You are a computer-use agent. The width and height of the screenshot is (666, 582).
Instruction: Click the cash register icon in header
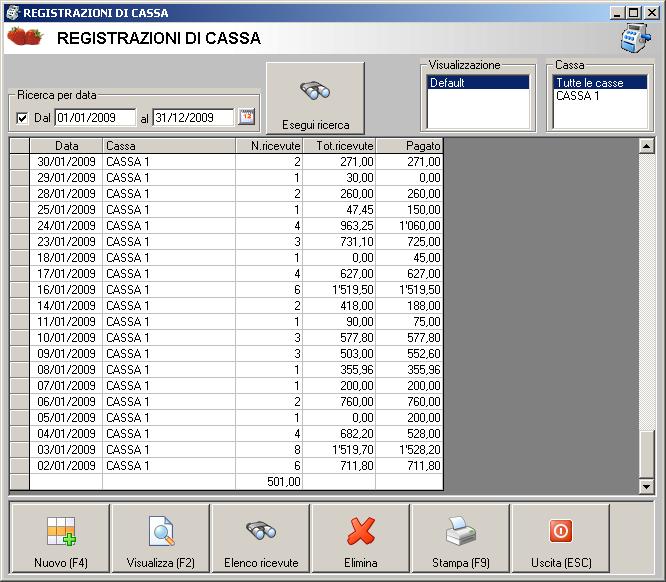tap(636, 38)
